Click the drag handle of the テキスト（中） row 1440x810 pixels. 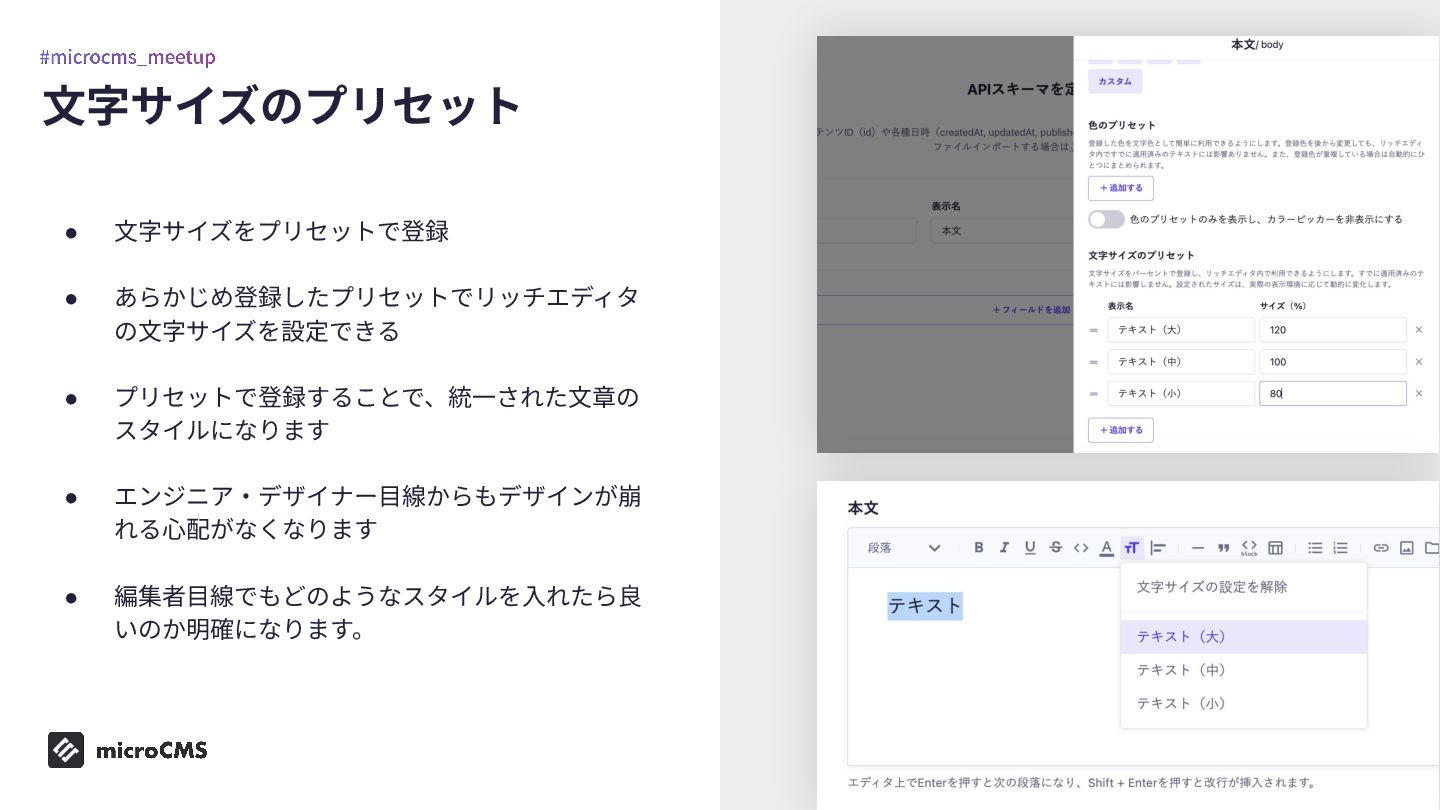[1094, 362]
